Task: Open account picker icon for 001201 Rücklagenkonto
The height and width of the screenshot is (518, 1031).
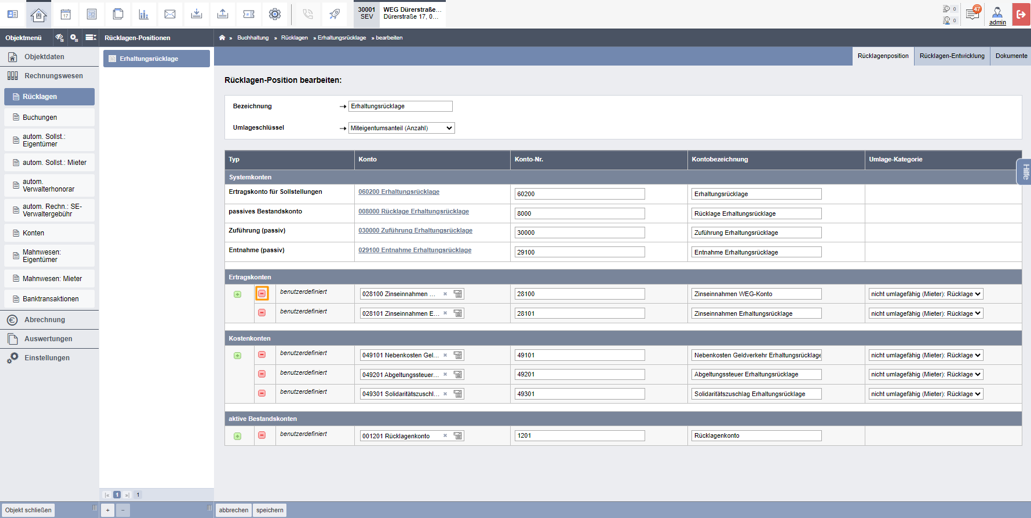Action: [458, 436]
